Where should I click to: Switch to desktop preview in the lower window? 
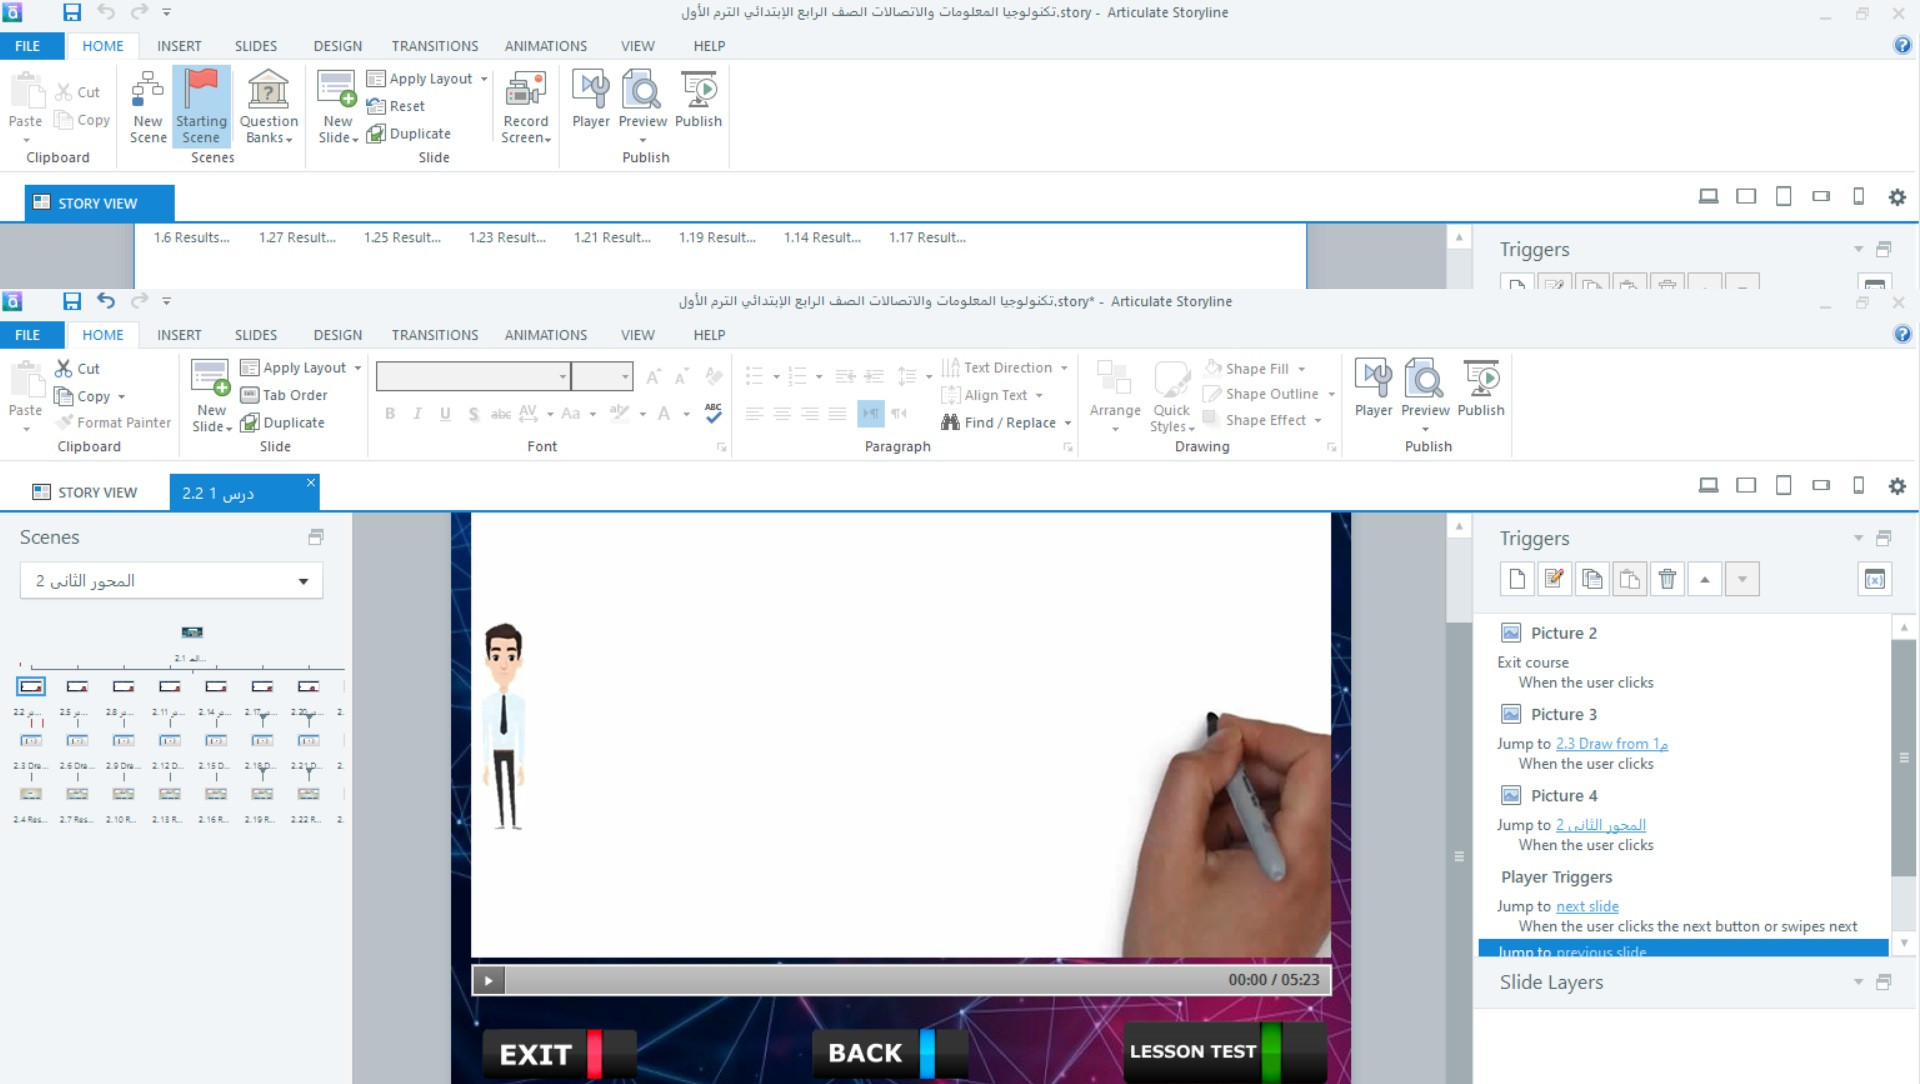tap(1708, 486)
